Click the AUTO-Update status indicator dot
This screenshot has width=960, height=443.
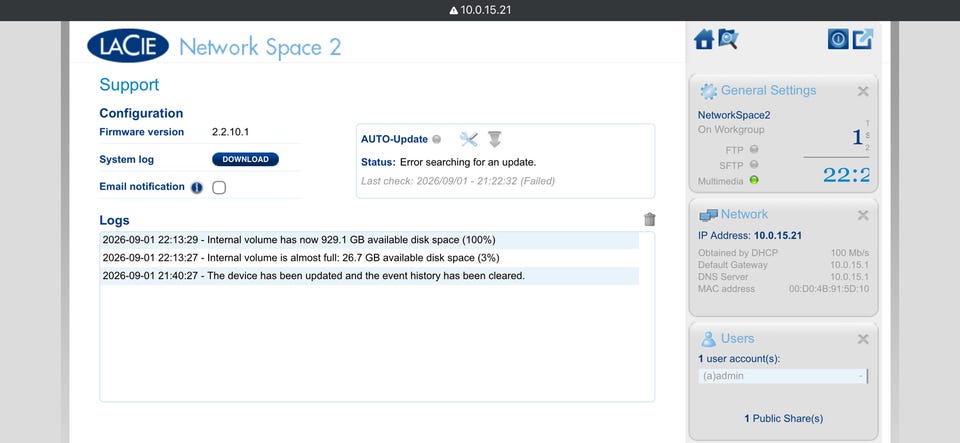click(437, 140)
